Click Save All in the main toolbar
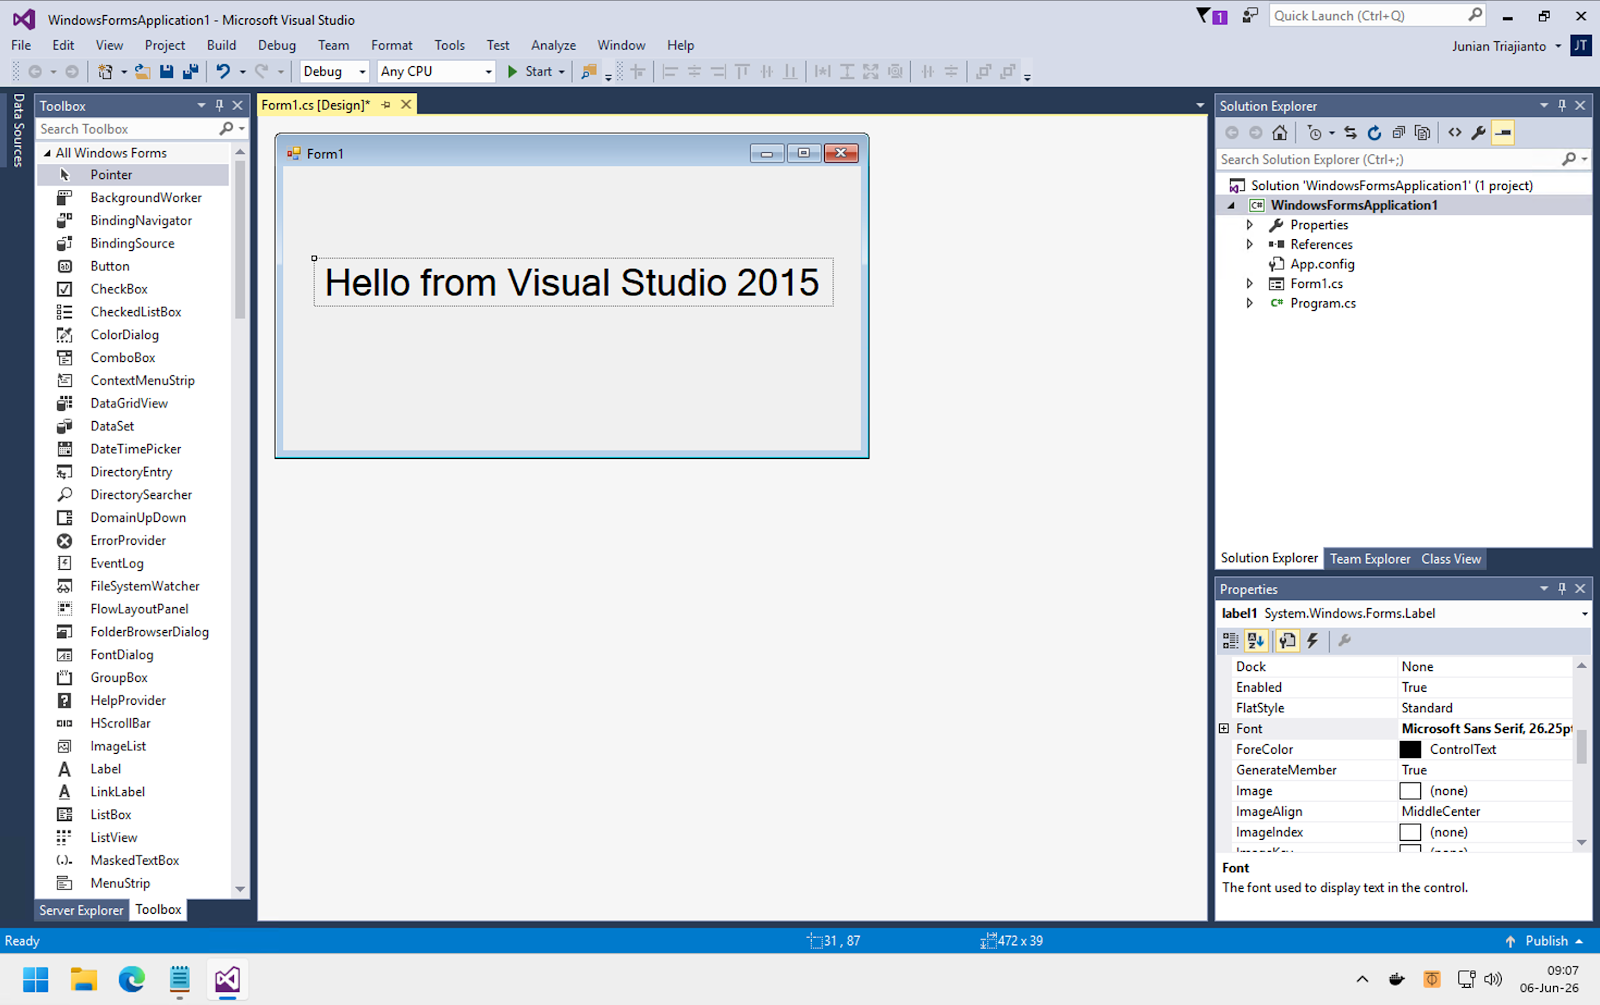This screenshot has height=1005, width=1600. pos(190,71)
